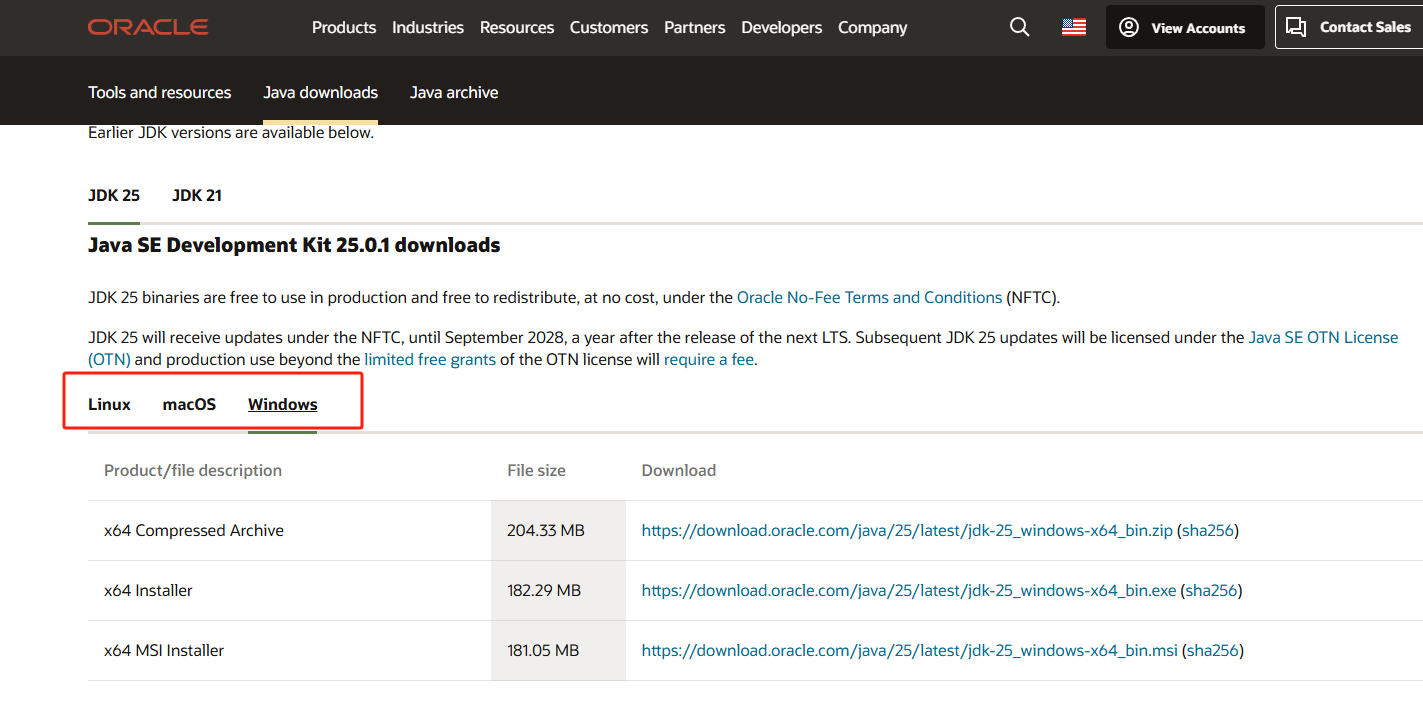Image resolution: width=1423 pixels, height=725 pixels.
Task: Open the Resources menu
Action: tap(517, 28)
